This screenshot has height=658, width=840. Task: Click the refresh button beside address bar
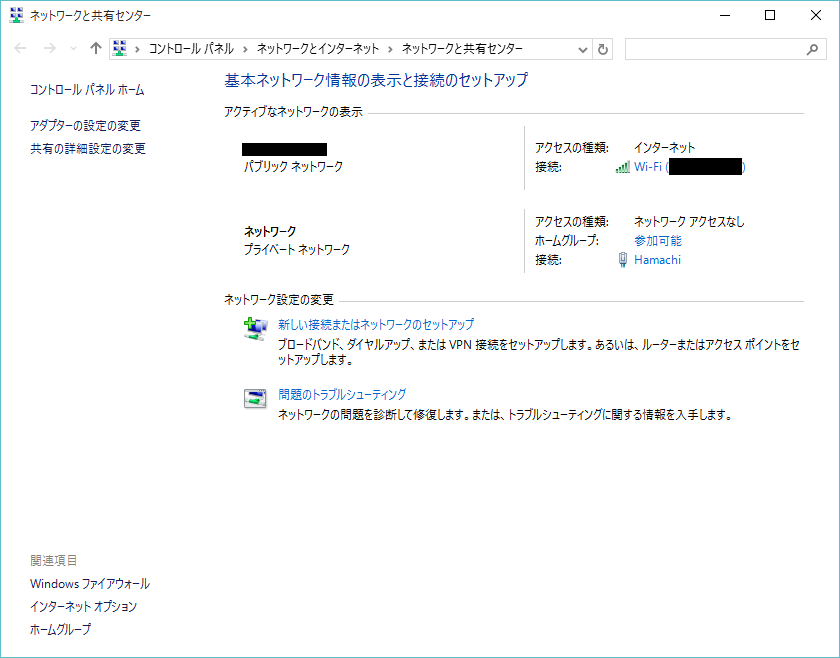(603, 49)
